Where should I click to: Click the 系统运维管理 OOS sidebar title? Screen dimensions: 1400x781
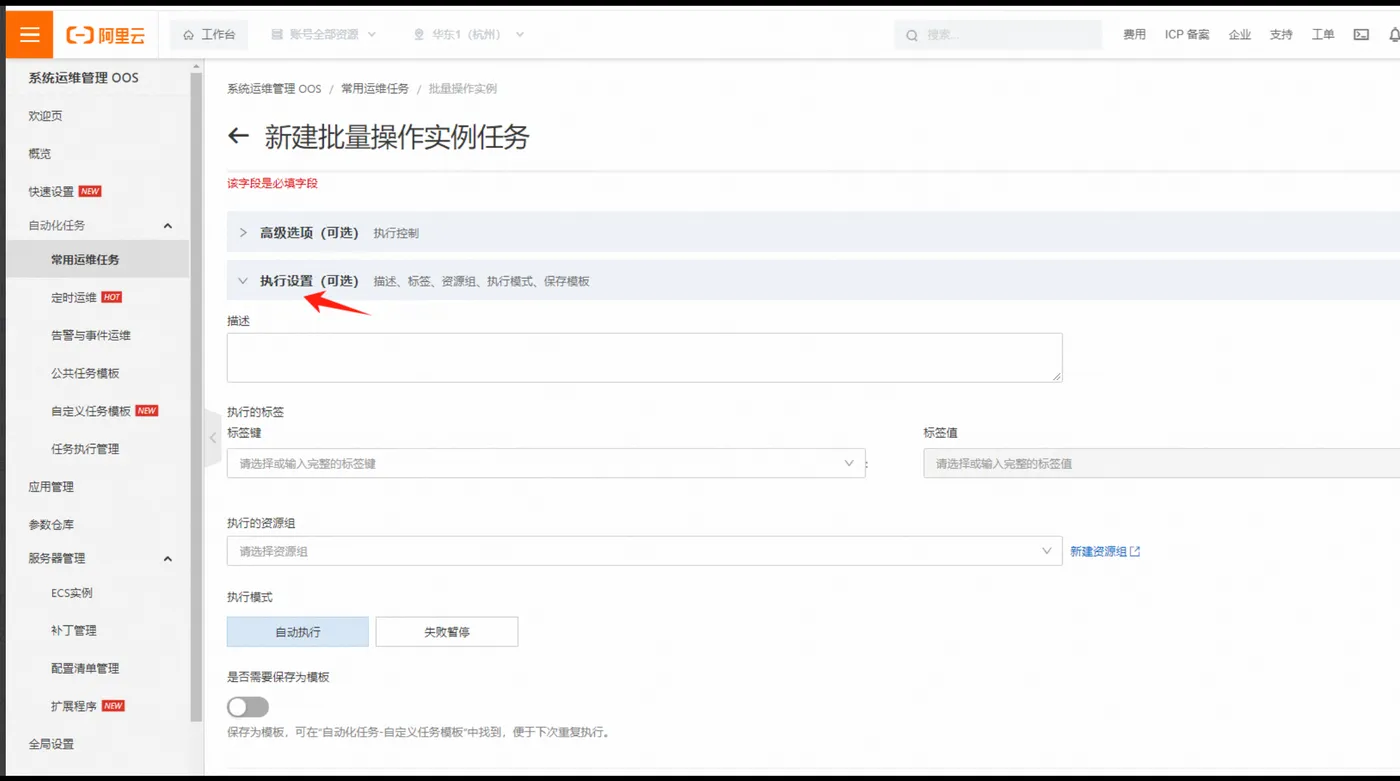83,78
